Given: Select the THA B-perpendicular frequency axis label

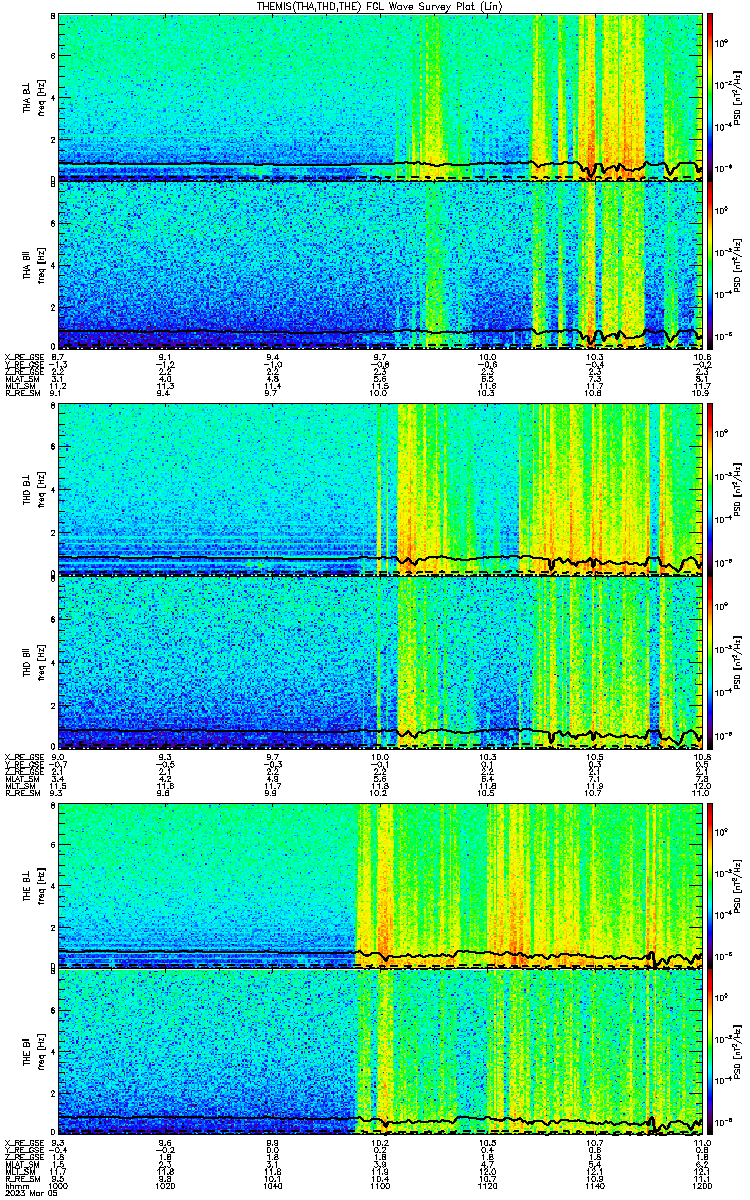Looking at the screenshot, I should coord(36,97).
